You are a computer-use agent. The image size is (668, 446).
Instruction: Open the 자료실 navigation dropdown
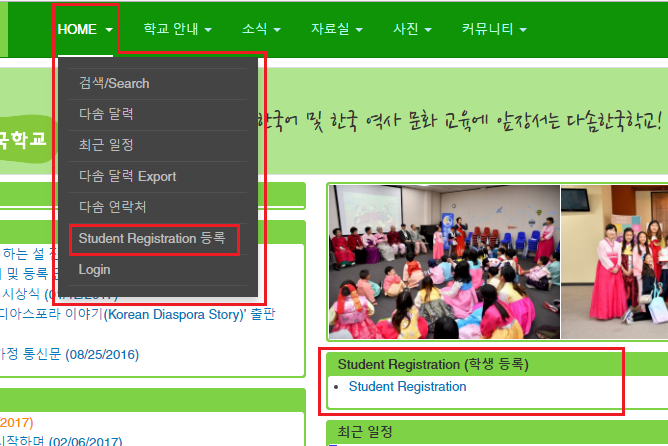[x=336, y=30]
